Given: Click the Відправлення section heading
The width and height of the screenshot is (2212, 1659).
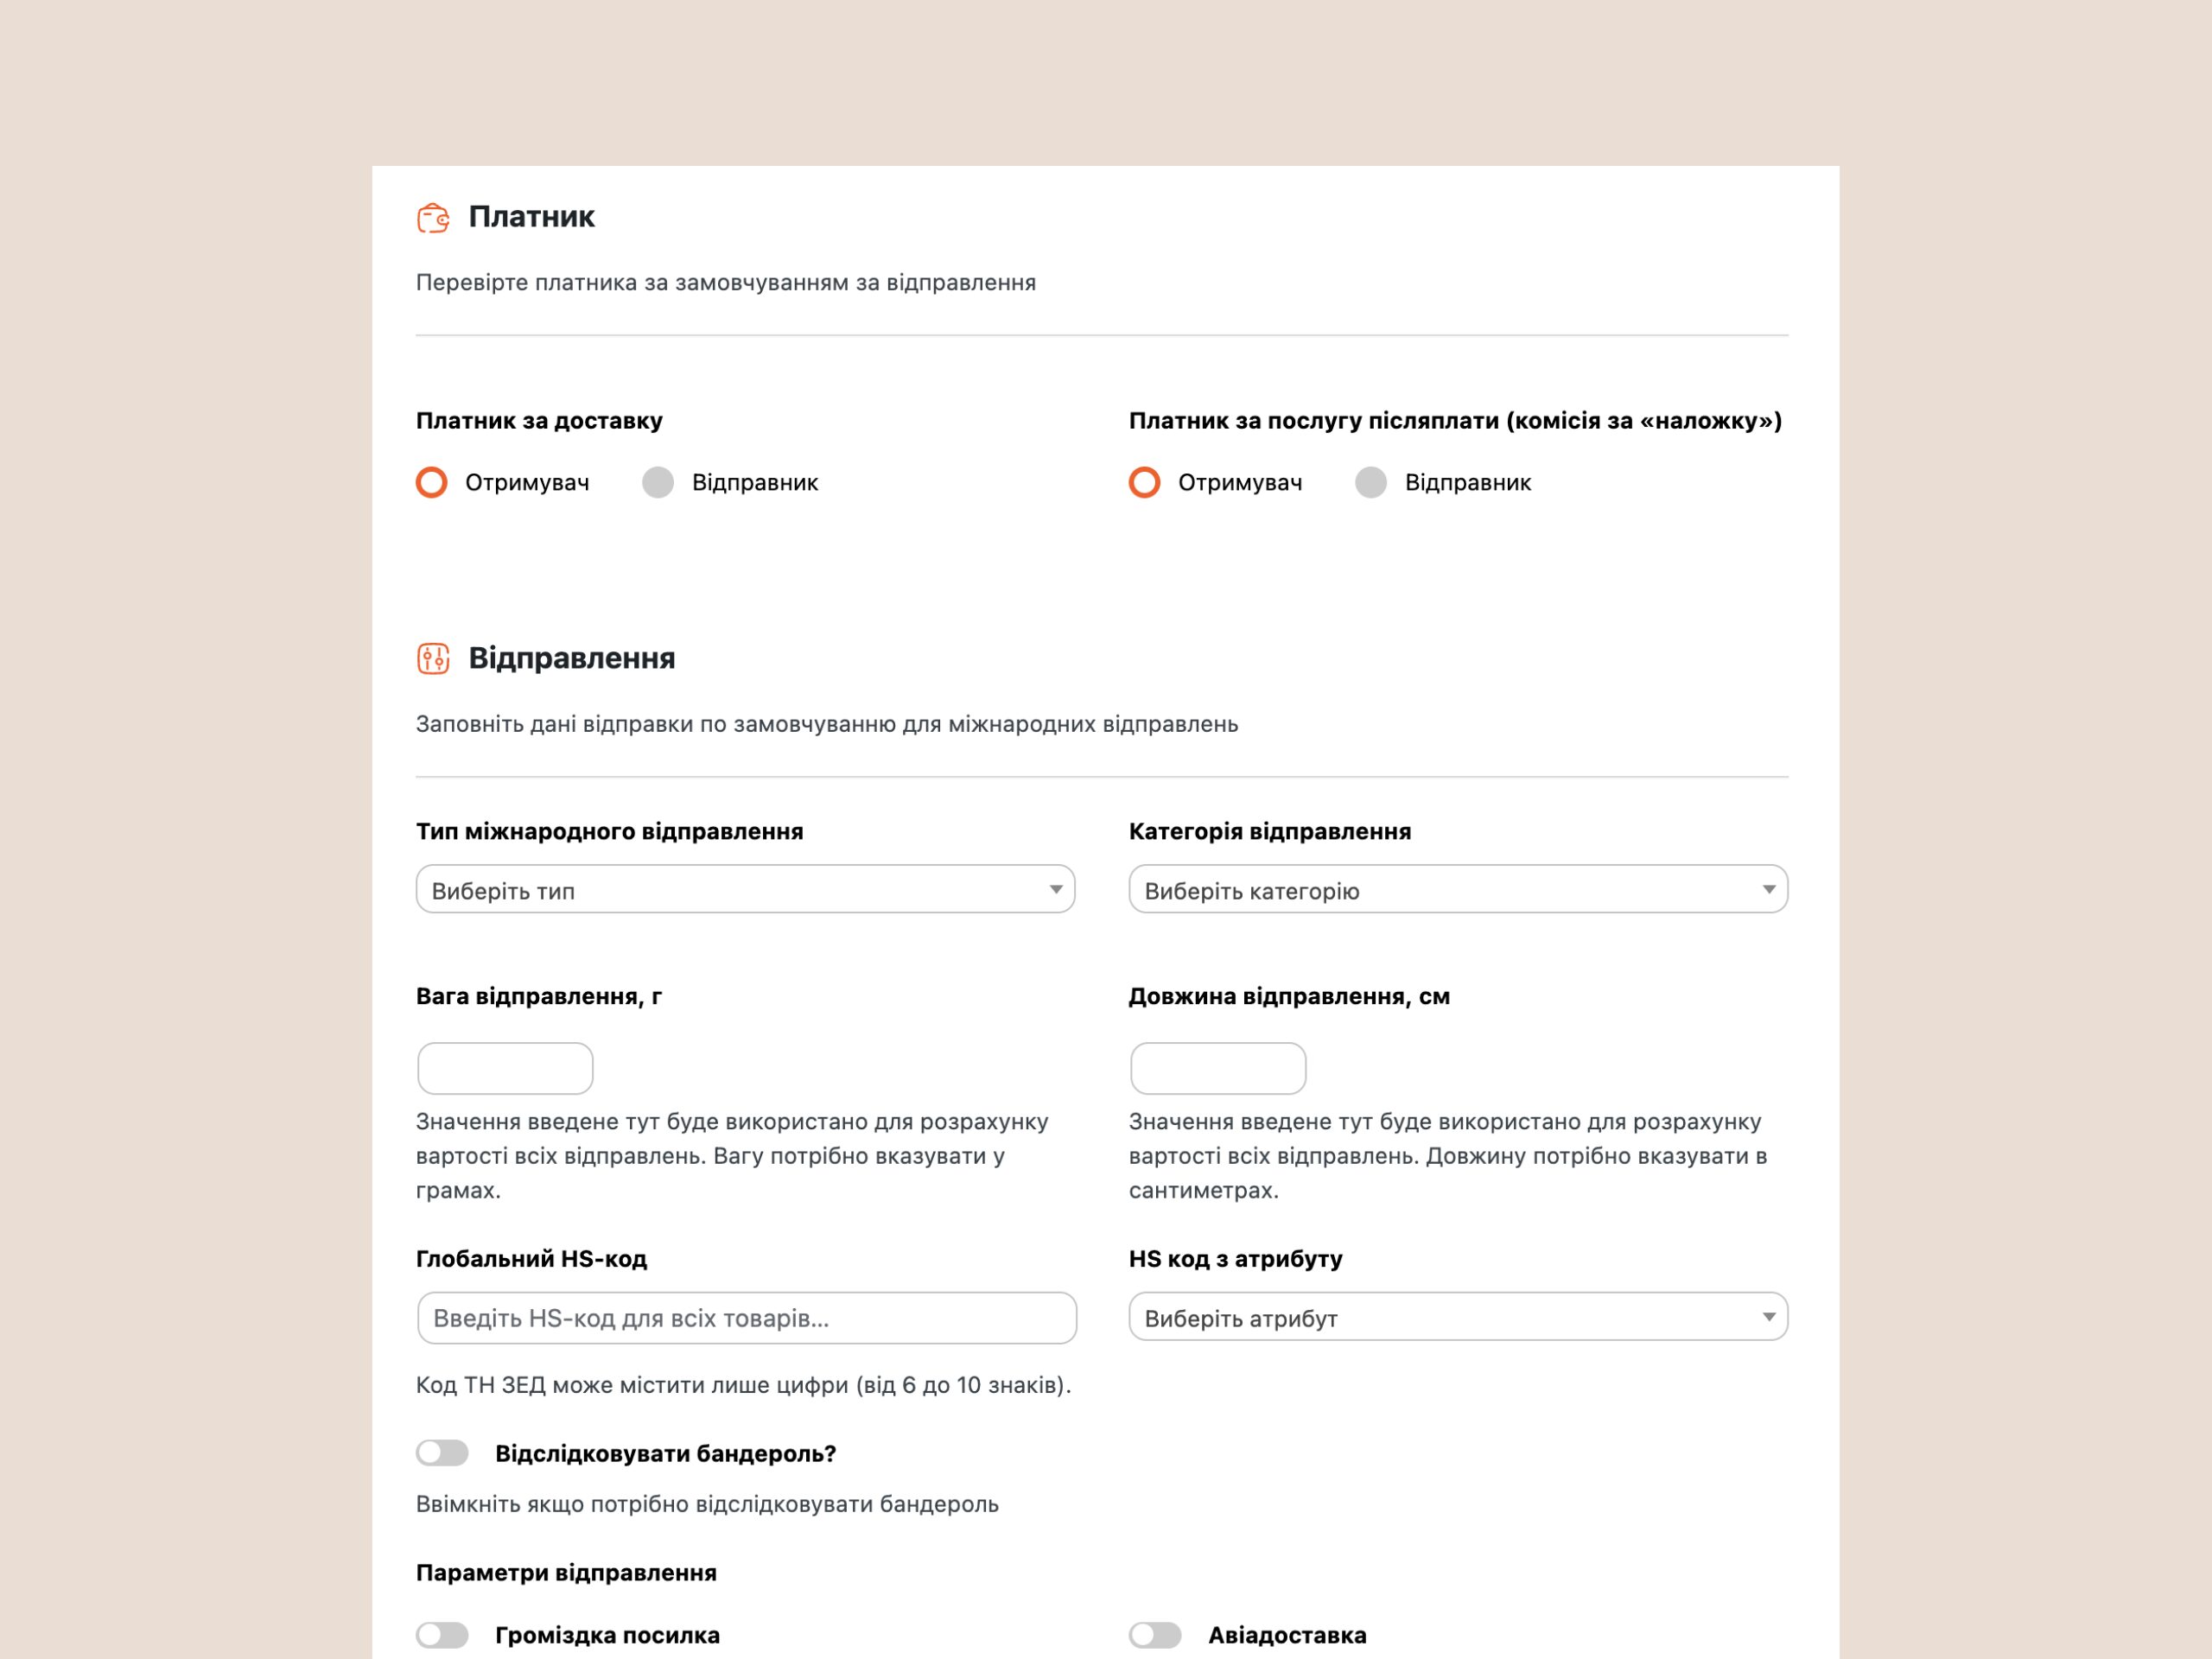Looking at the screenshot, I should (572, 659).
